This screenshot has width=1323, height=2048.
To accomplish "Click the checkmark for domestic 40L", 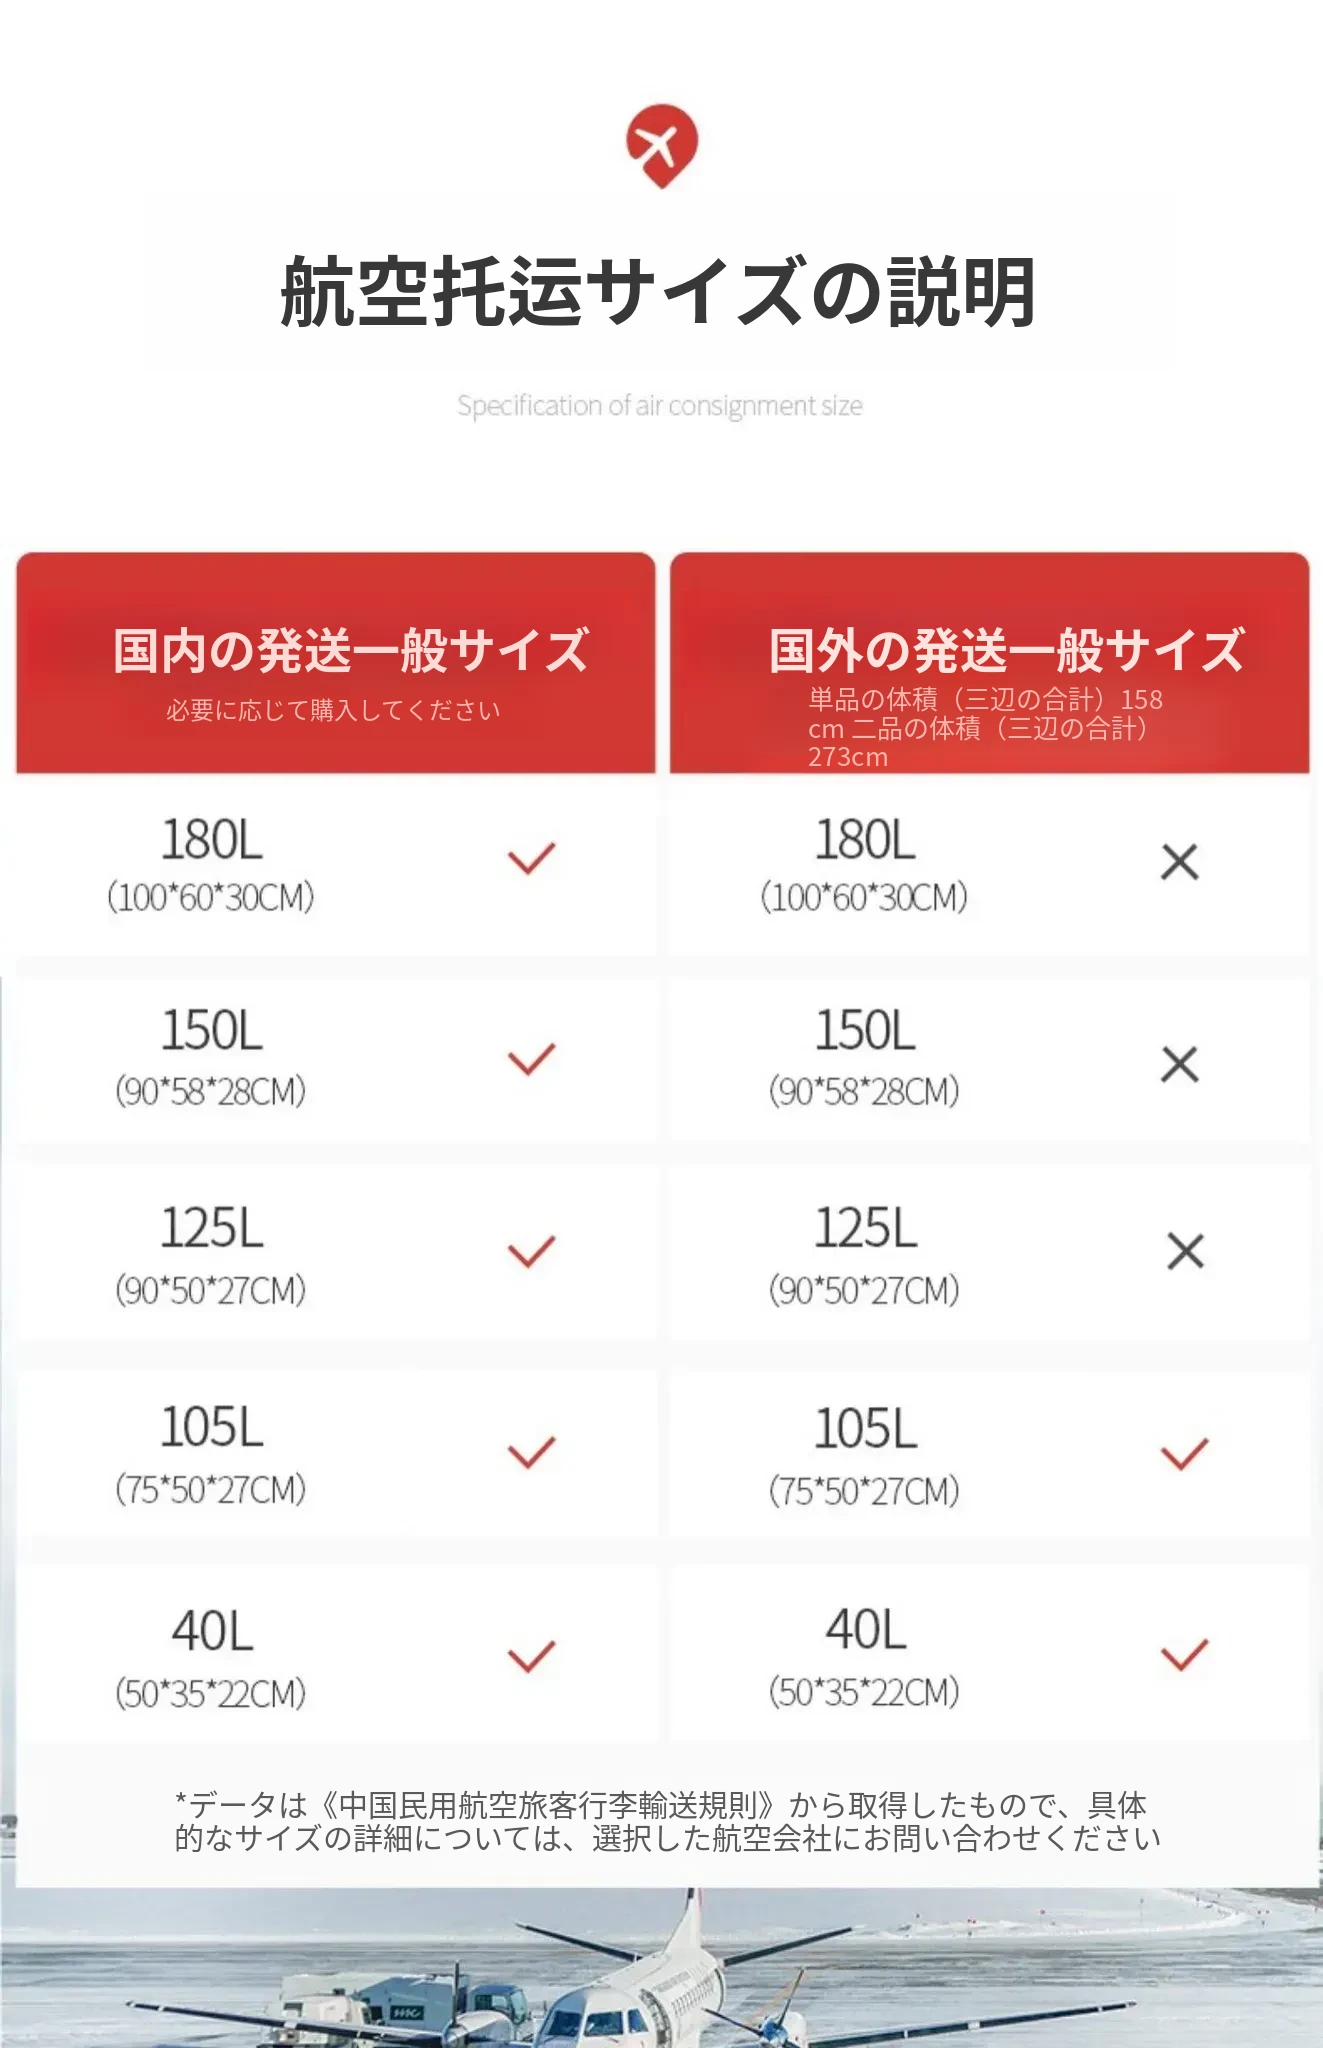I will [531, 1656].
